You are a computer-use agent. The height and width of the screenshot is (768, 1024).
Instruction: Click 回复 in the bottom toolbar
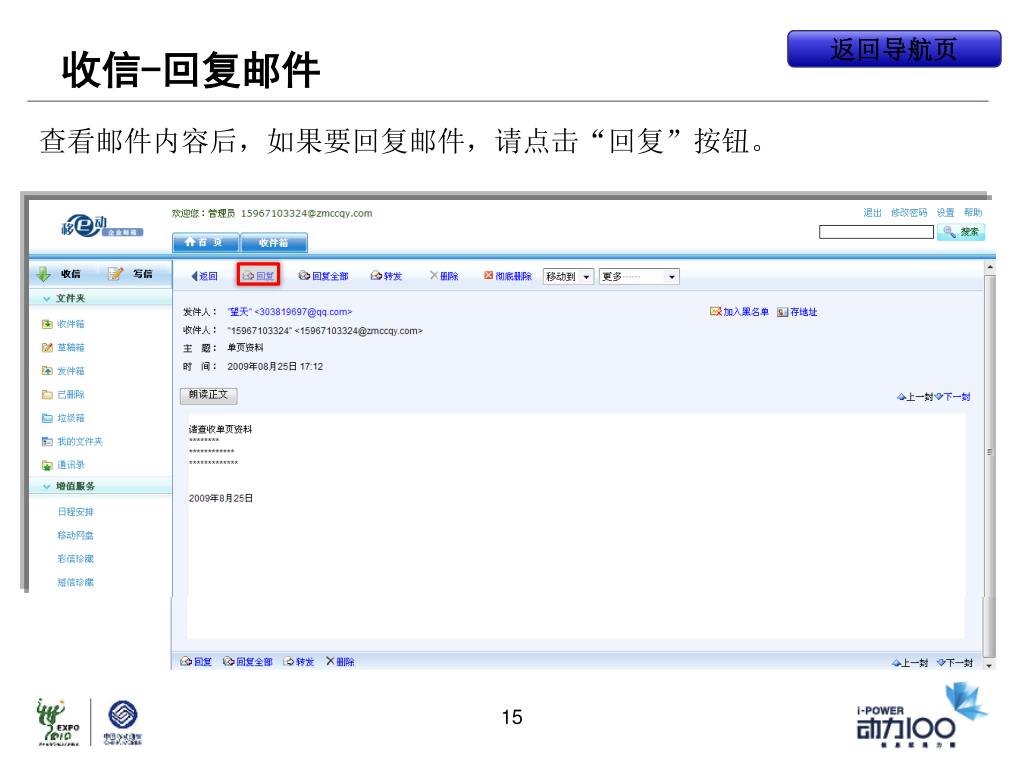tap(196, 662)
